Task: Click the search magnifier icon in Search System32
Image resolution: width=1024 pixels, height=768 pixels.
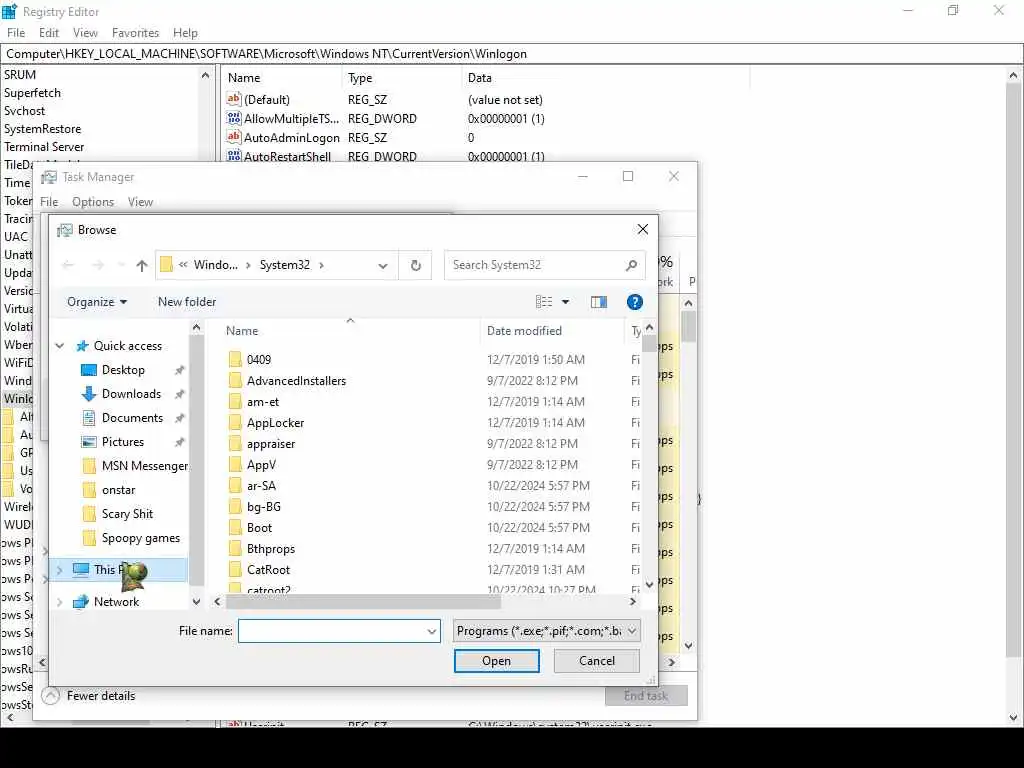Action: 631,265
